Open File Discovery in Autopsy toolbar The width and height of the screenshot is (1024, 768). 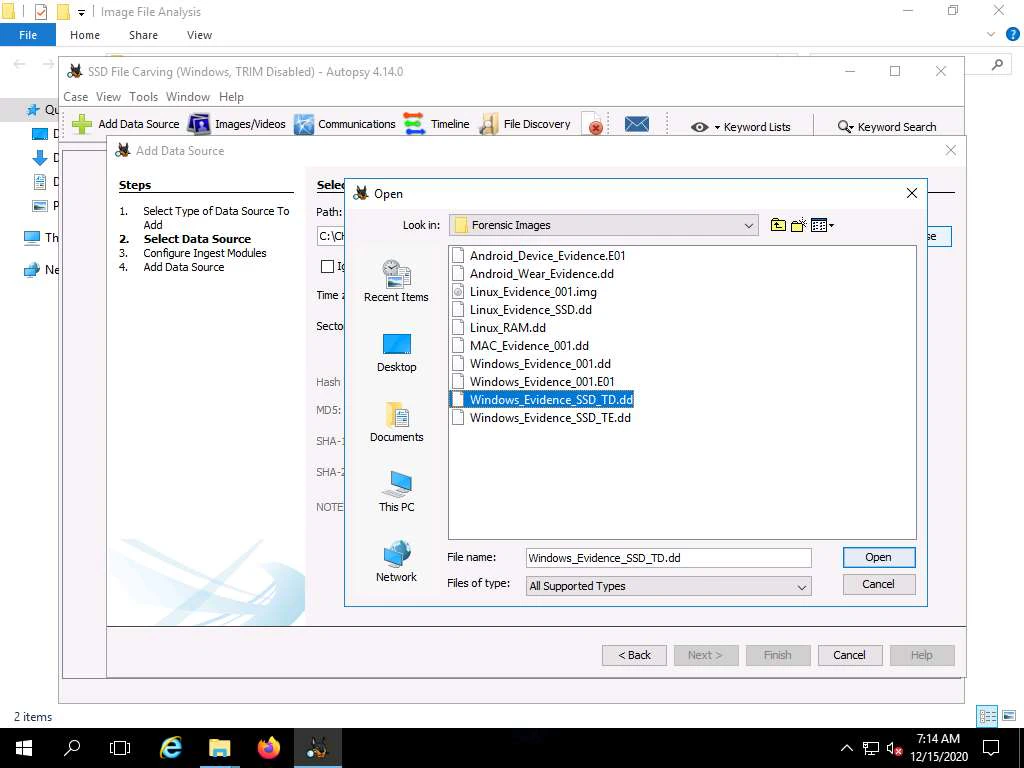pyautogui.click(x=524, y=124)
